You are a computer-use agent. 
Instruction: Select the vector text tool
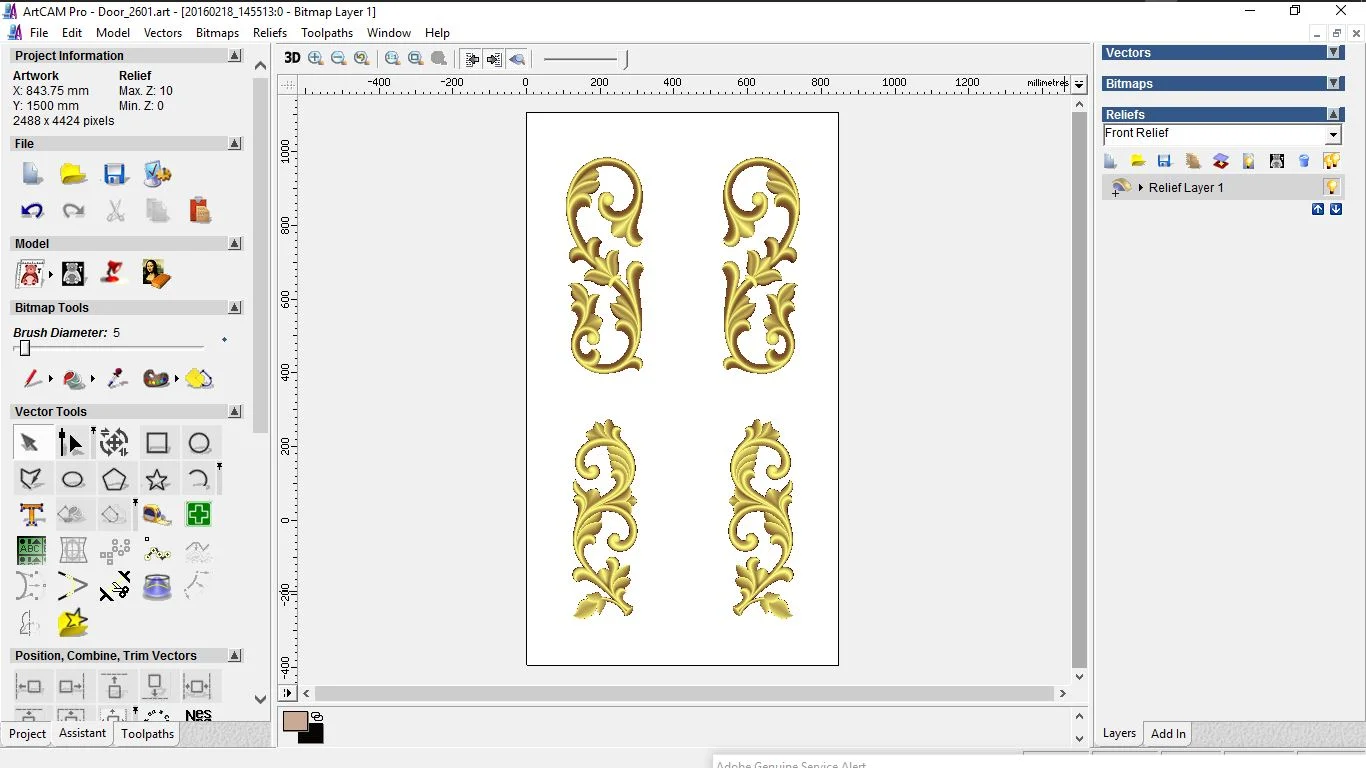click(x=32, y=515)
